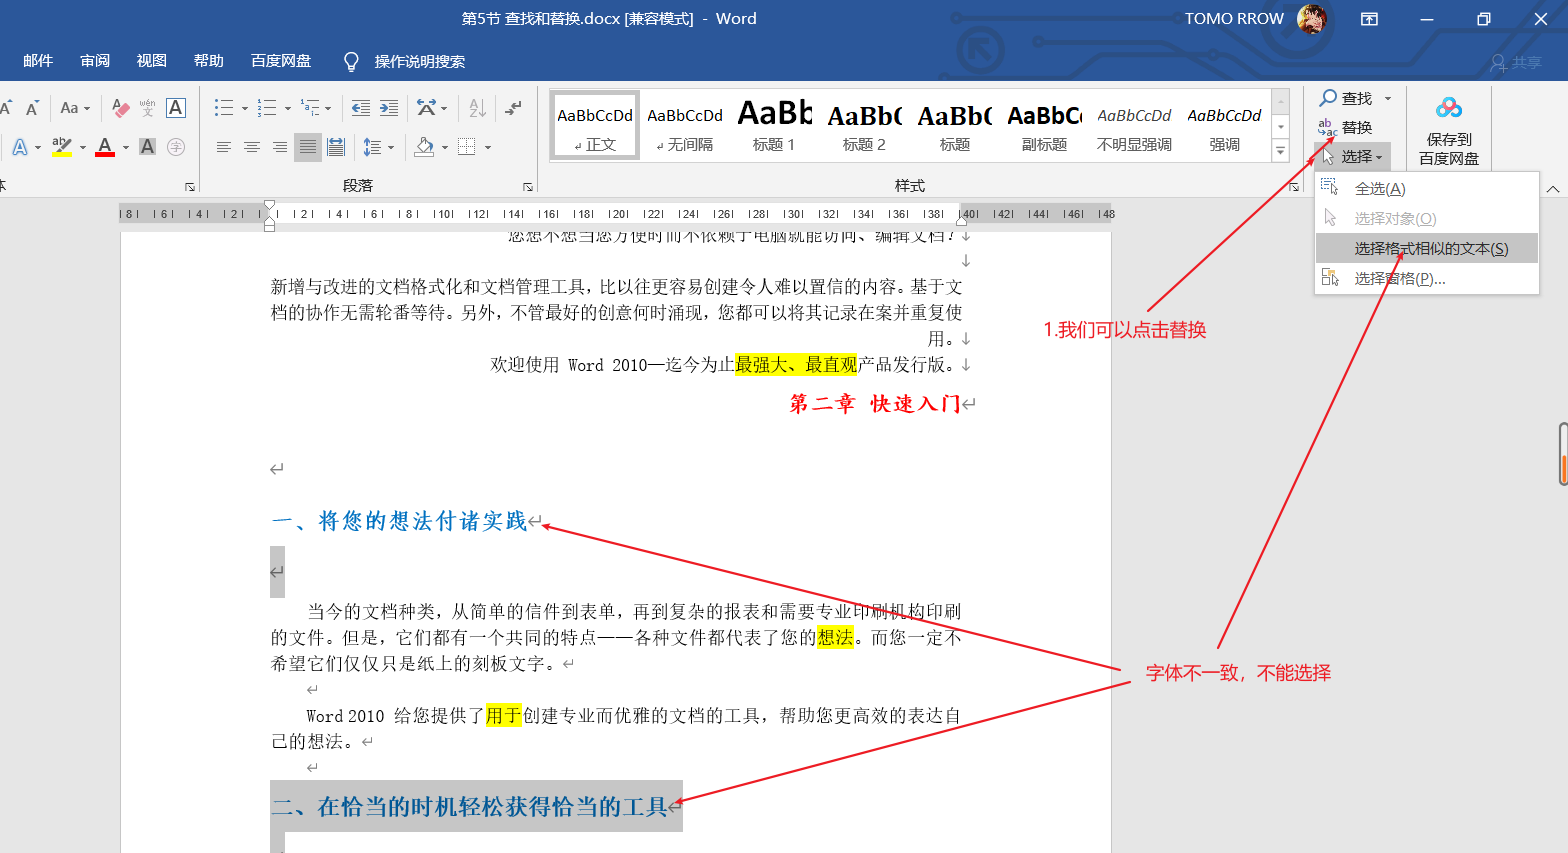This screenshot has width=1568, height=853.
Task: Click the 查找 find button
Action: click(1347, 98)
